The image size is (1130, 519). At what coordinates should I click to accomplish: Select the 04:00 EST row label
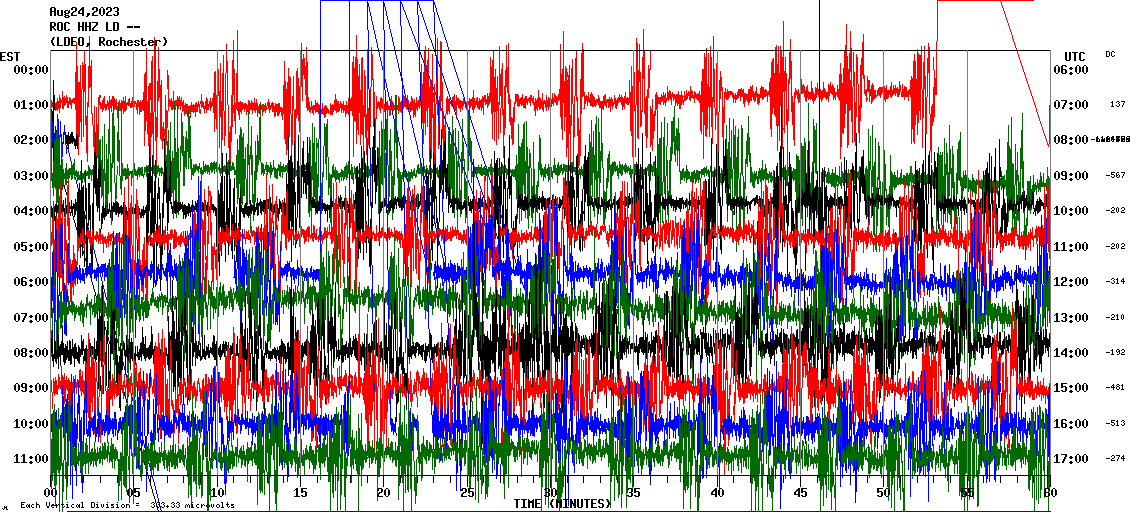point(31,211)
